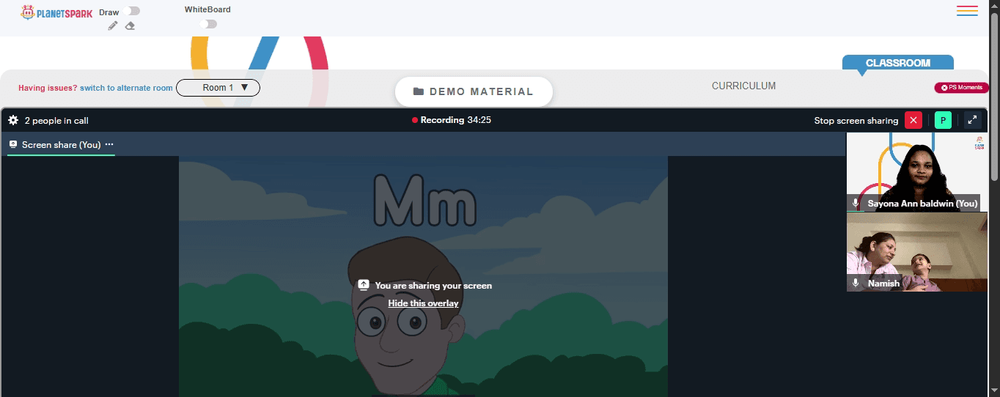
Task: Enter fullscreen with expand icon
Action: click(x=973, y=120)
